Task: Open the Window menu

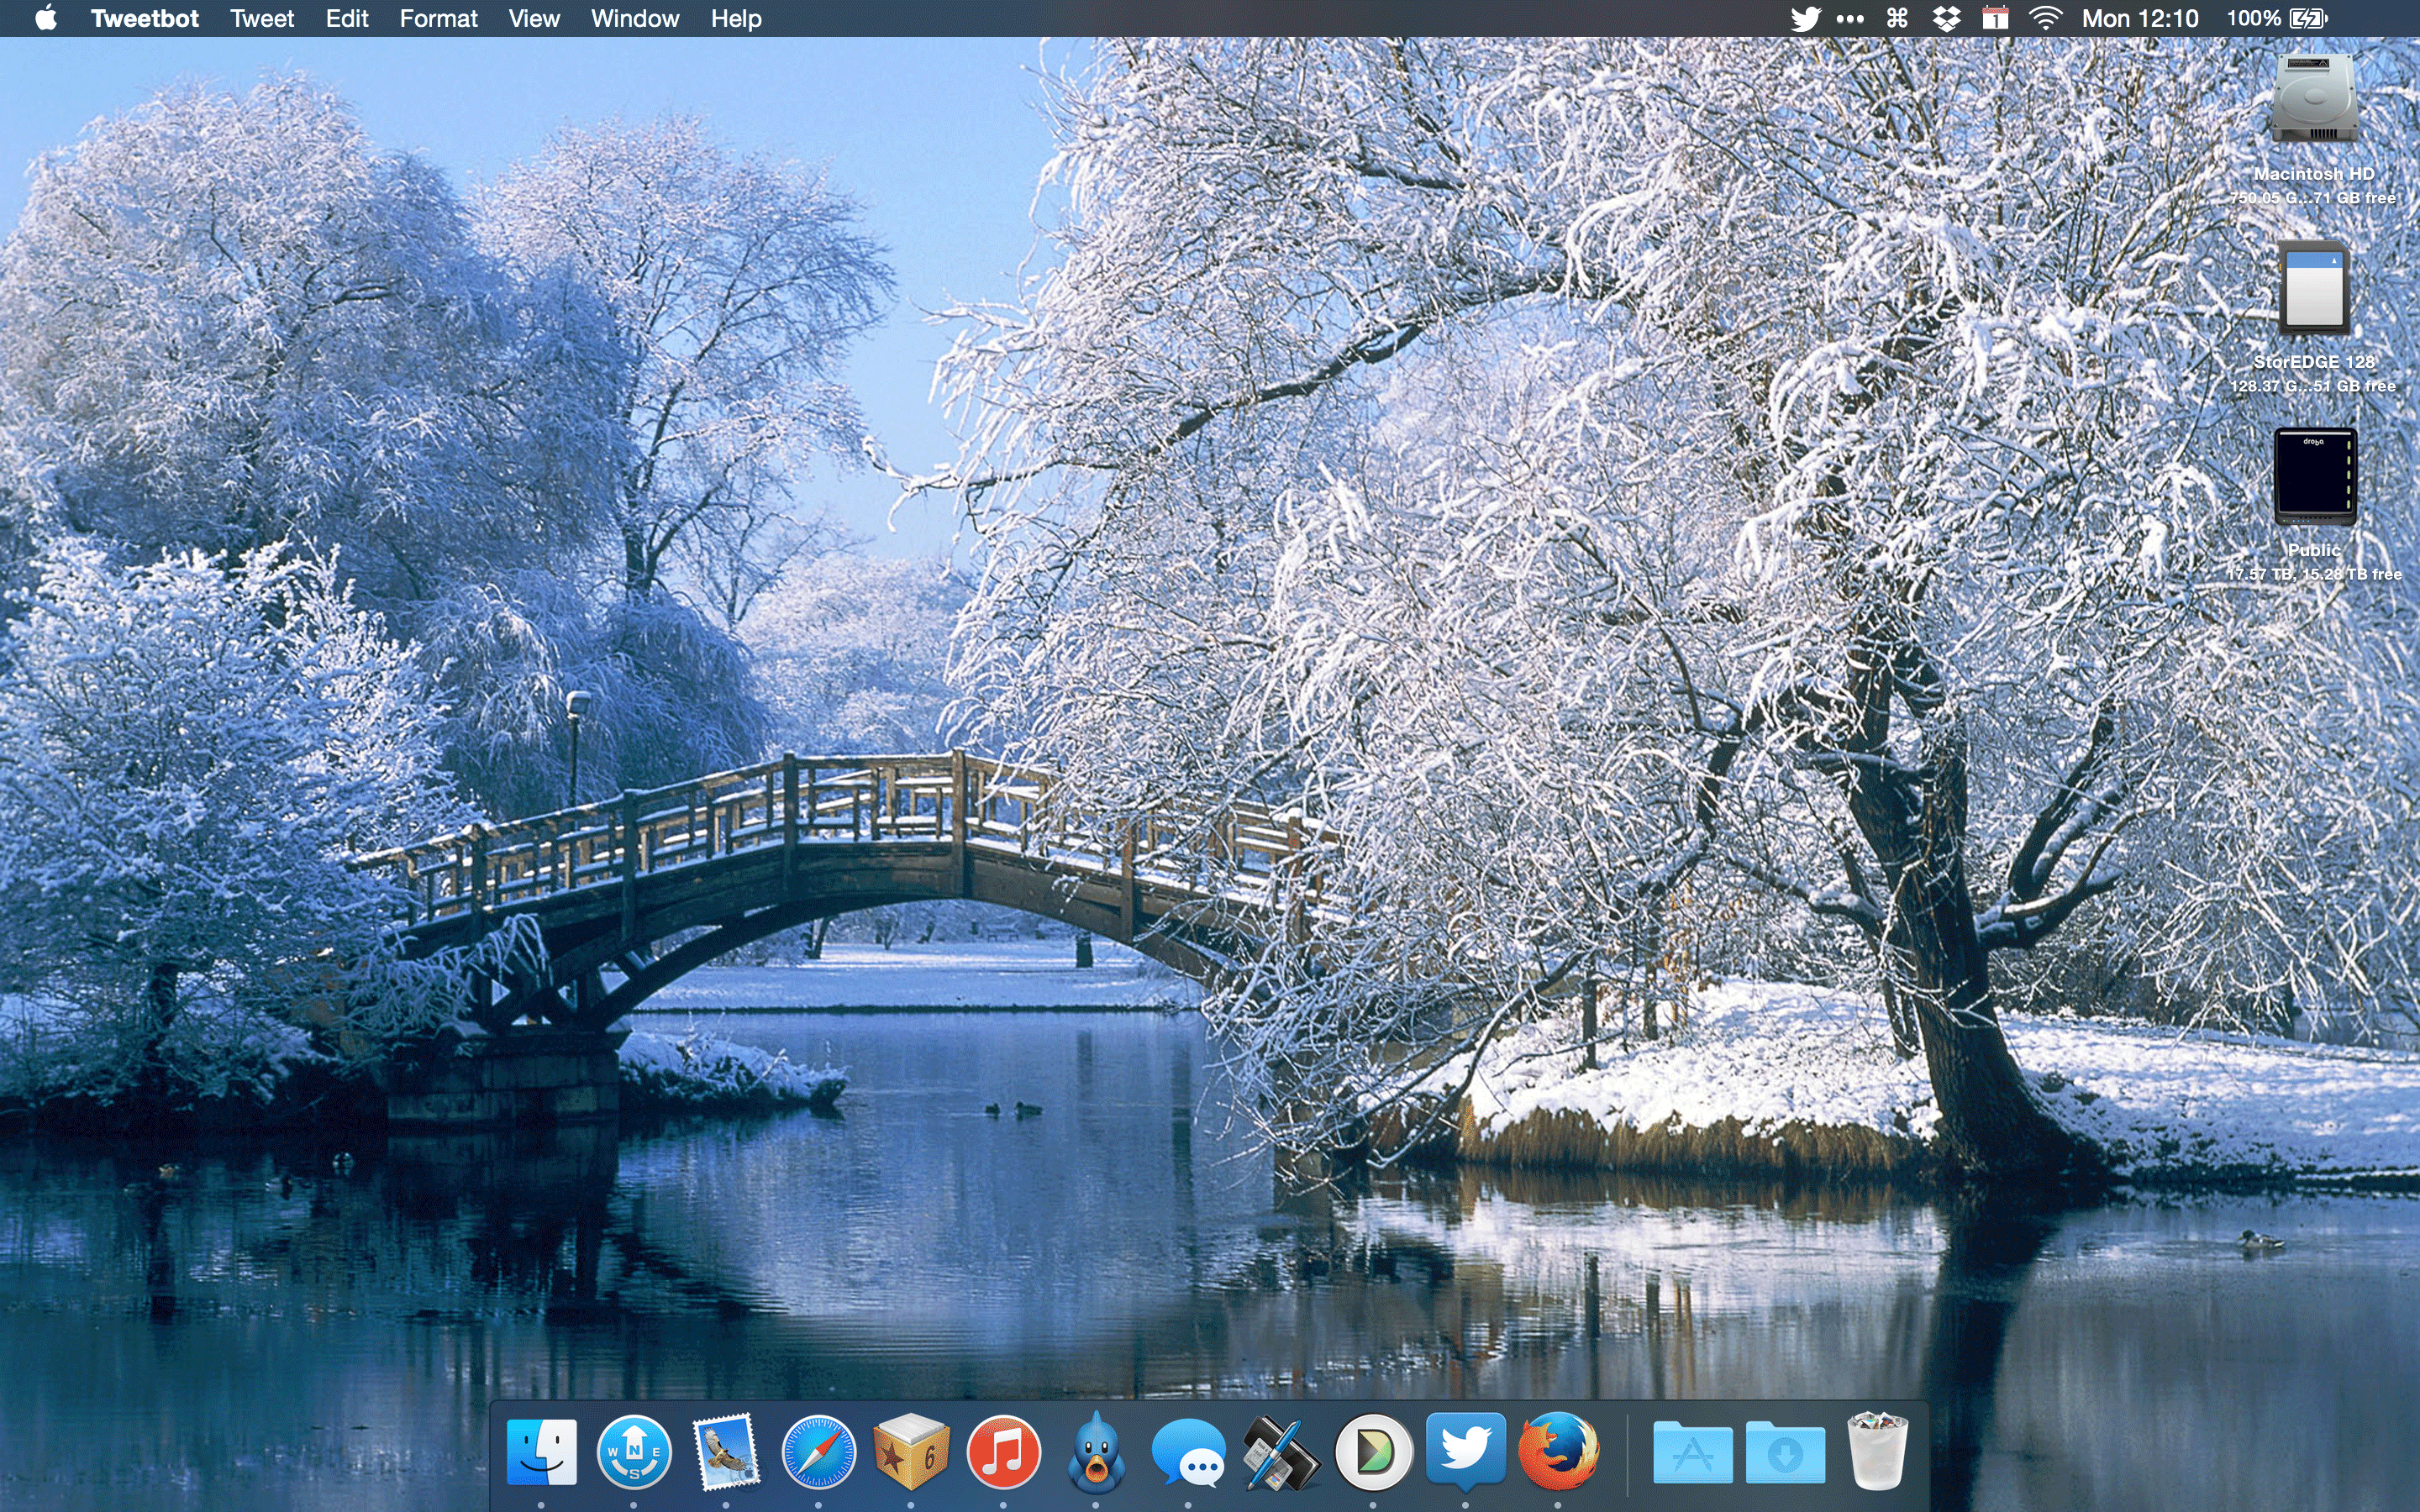Action: [634, 19]
